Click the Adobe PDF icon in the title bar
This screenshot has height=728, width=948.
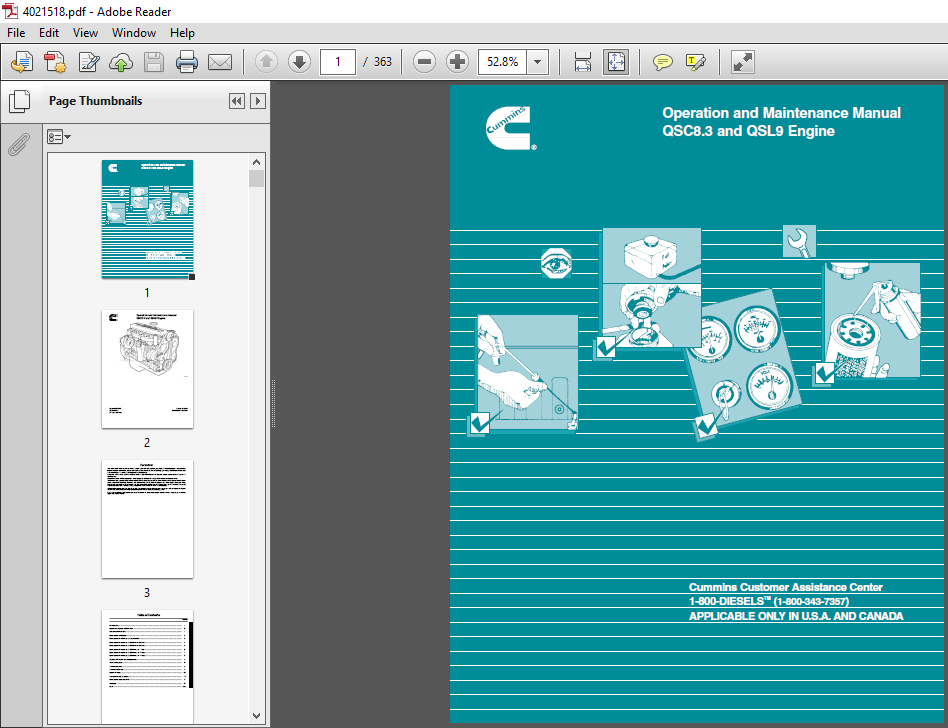click(x=10, y=11)
